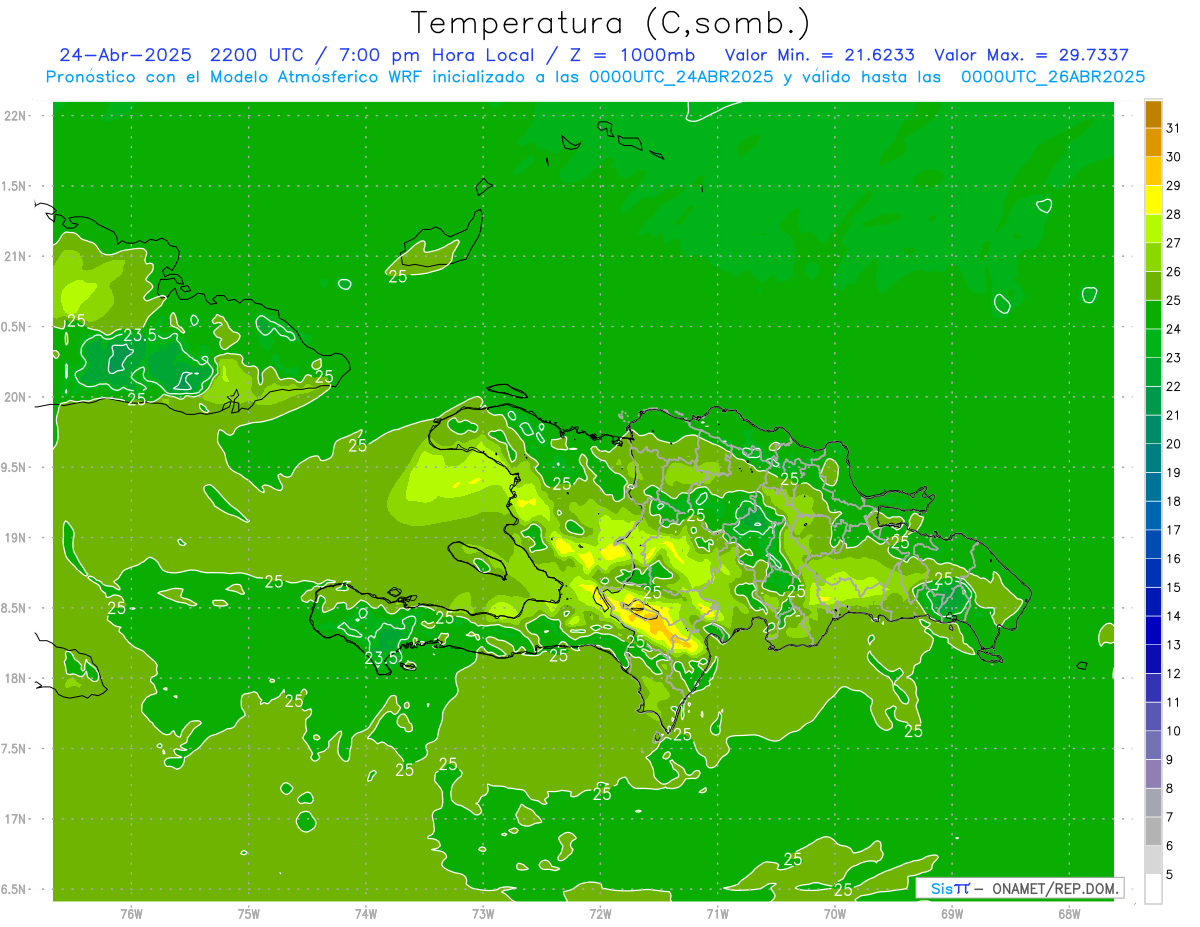Screen dimensions: 1200x927
Task: Click the "23.5" contour label over southwestern Haiti
Action: click(381, 658)
